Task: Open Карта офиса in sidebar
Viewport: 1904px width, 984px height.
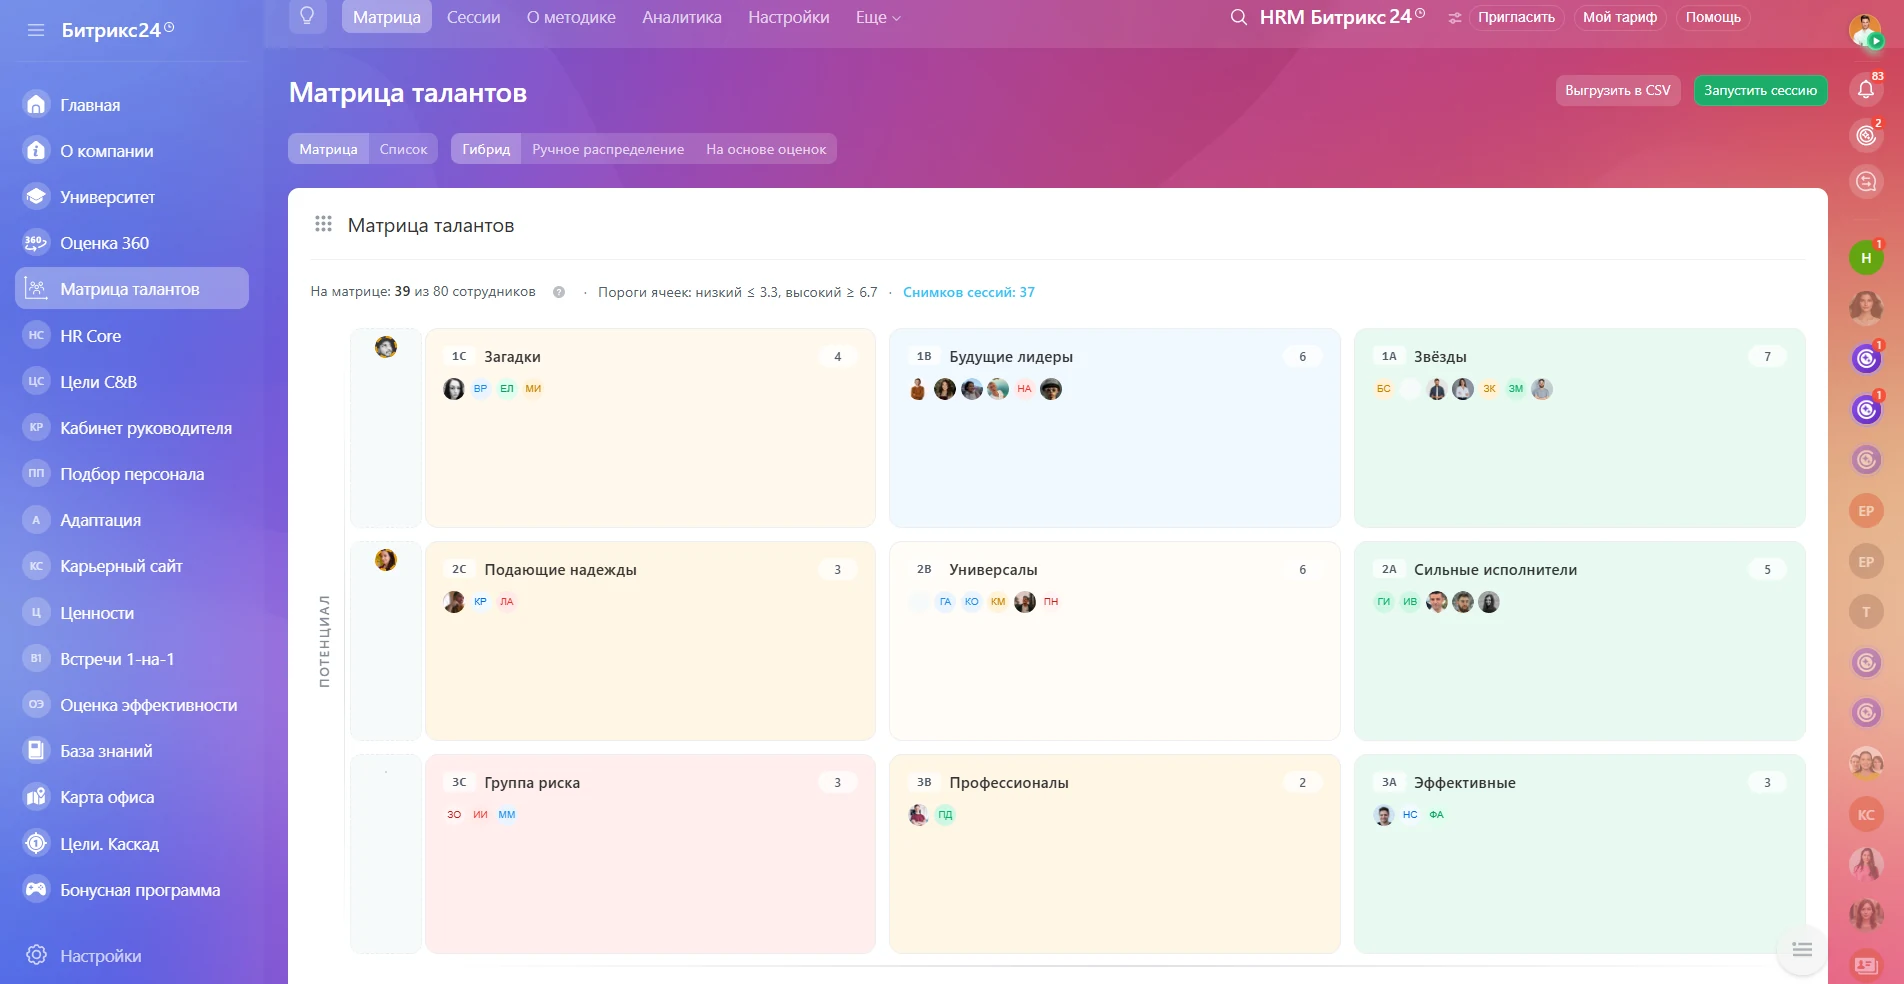Action: 132,797
